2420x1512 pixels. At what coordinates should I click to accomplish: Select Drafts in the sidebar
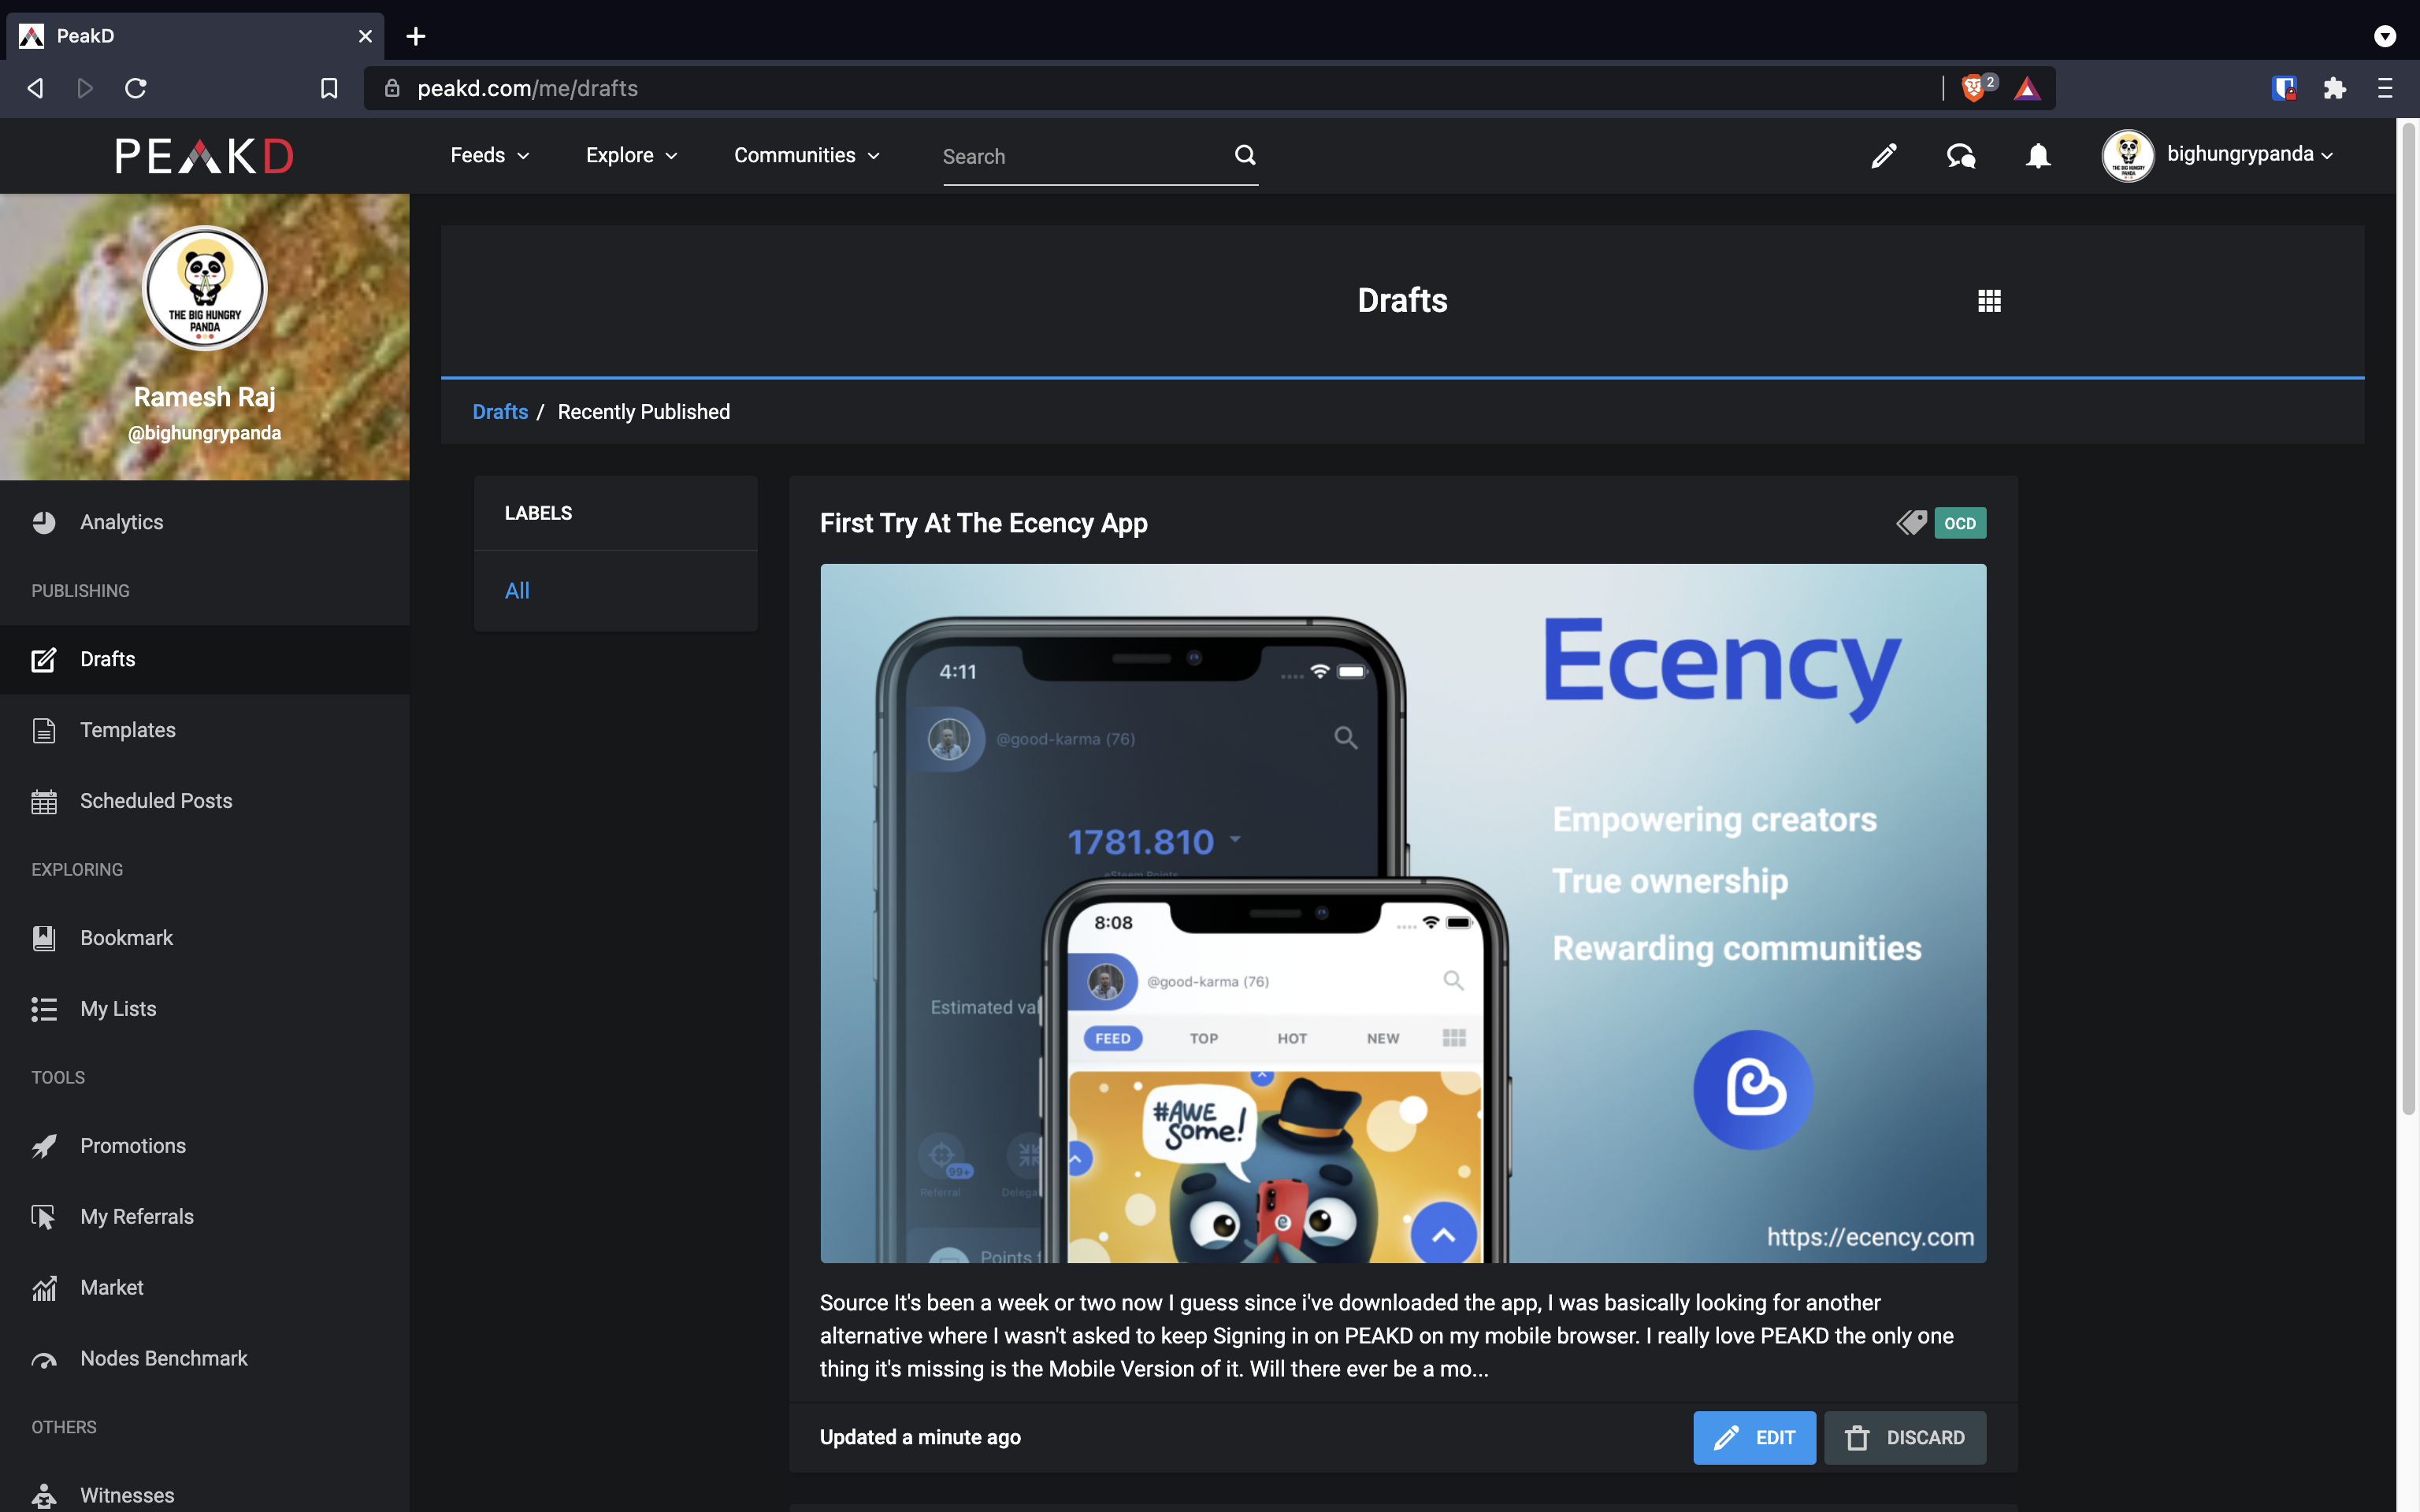coord(205,660)
